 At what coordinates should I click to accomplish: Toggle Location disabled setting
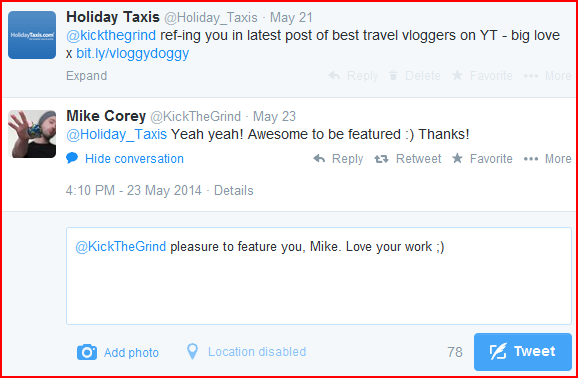pos(257,352)
